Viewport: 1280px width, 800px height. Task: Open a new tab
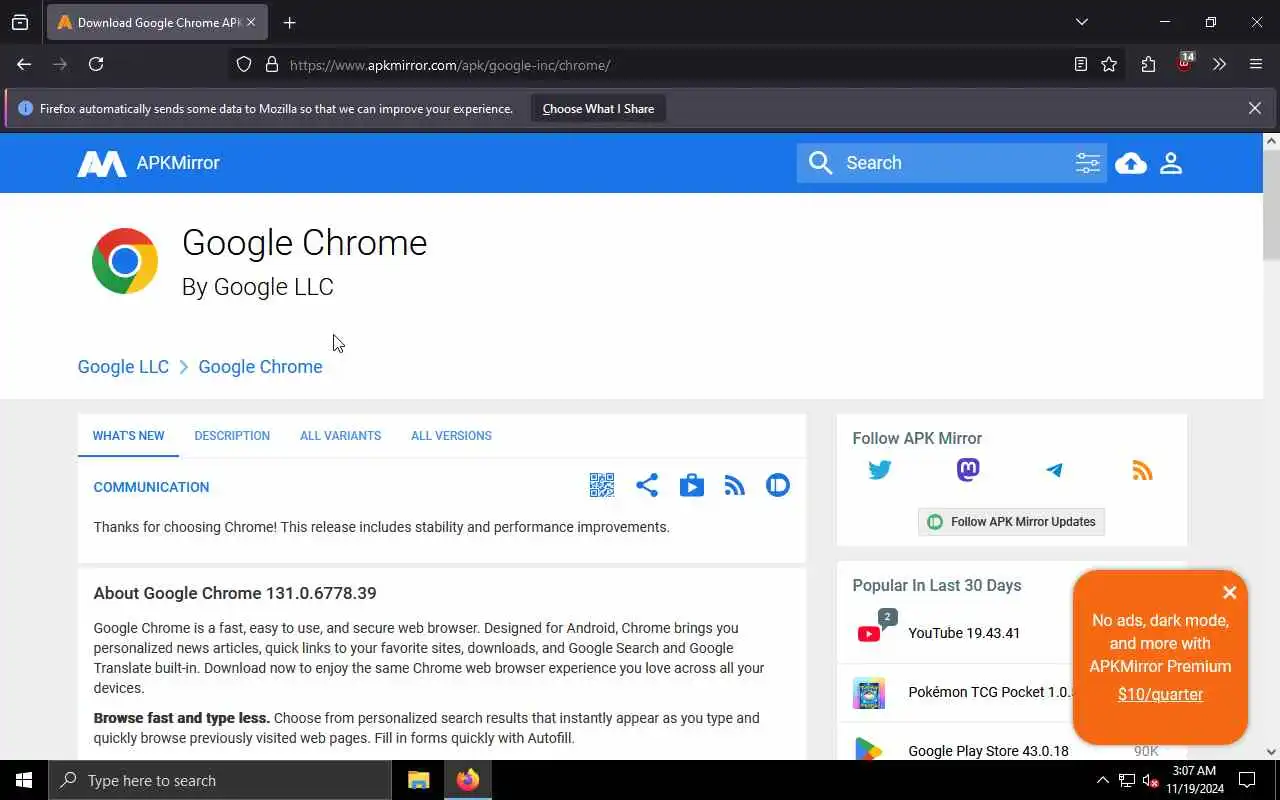point(289,22)
